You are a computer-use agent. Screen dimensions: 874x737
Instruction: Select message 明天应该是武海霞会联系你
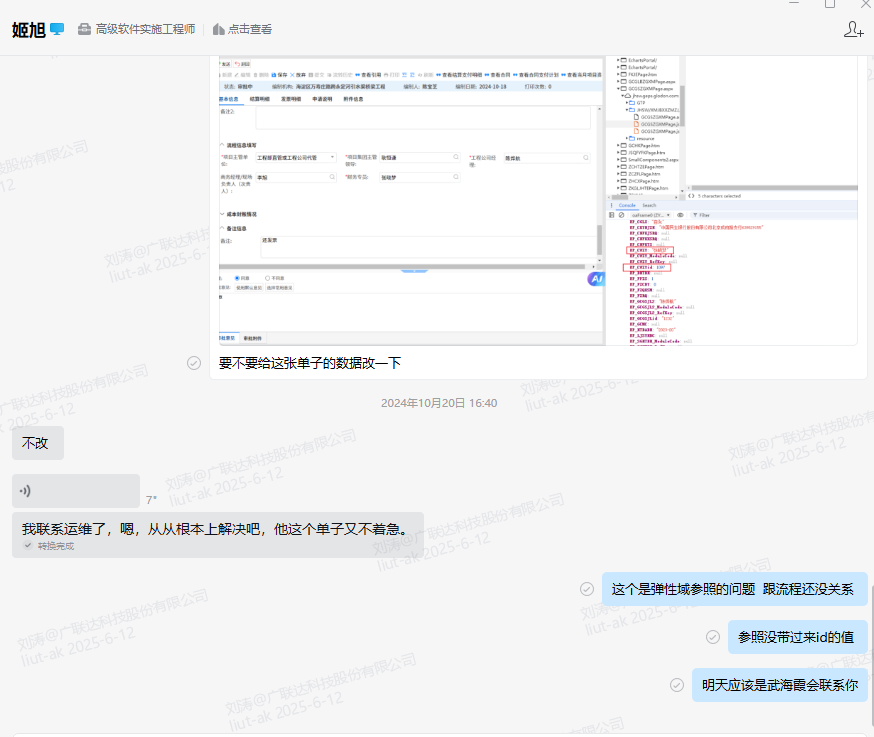779,685
